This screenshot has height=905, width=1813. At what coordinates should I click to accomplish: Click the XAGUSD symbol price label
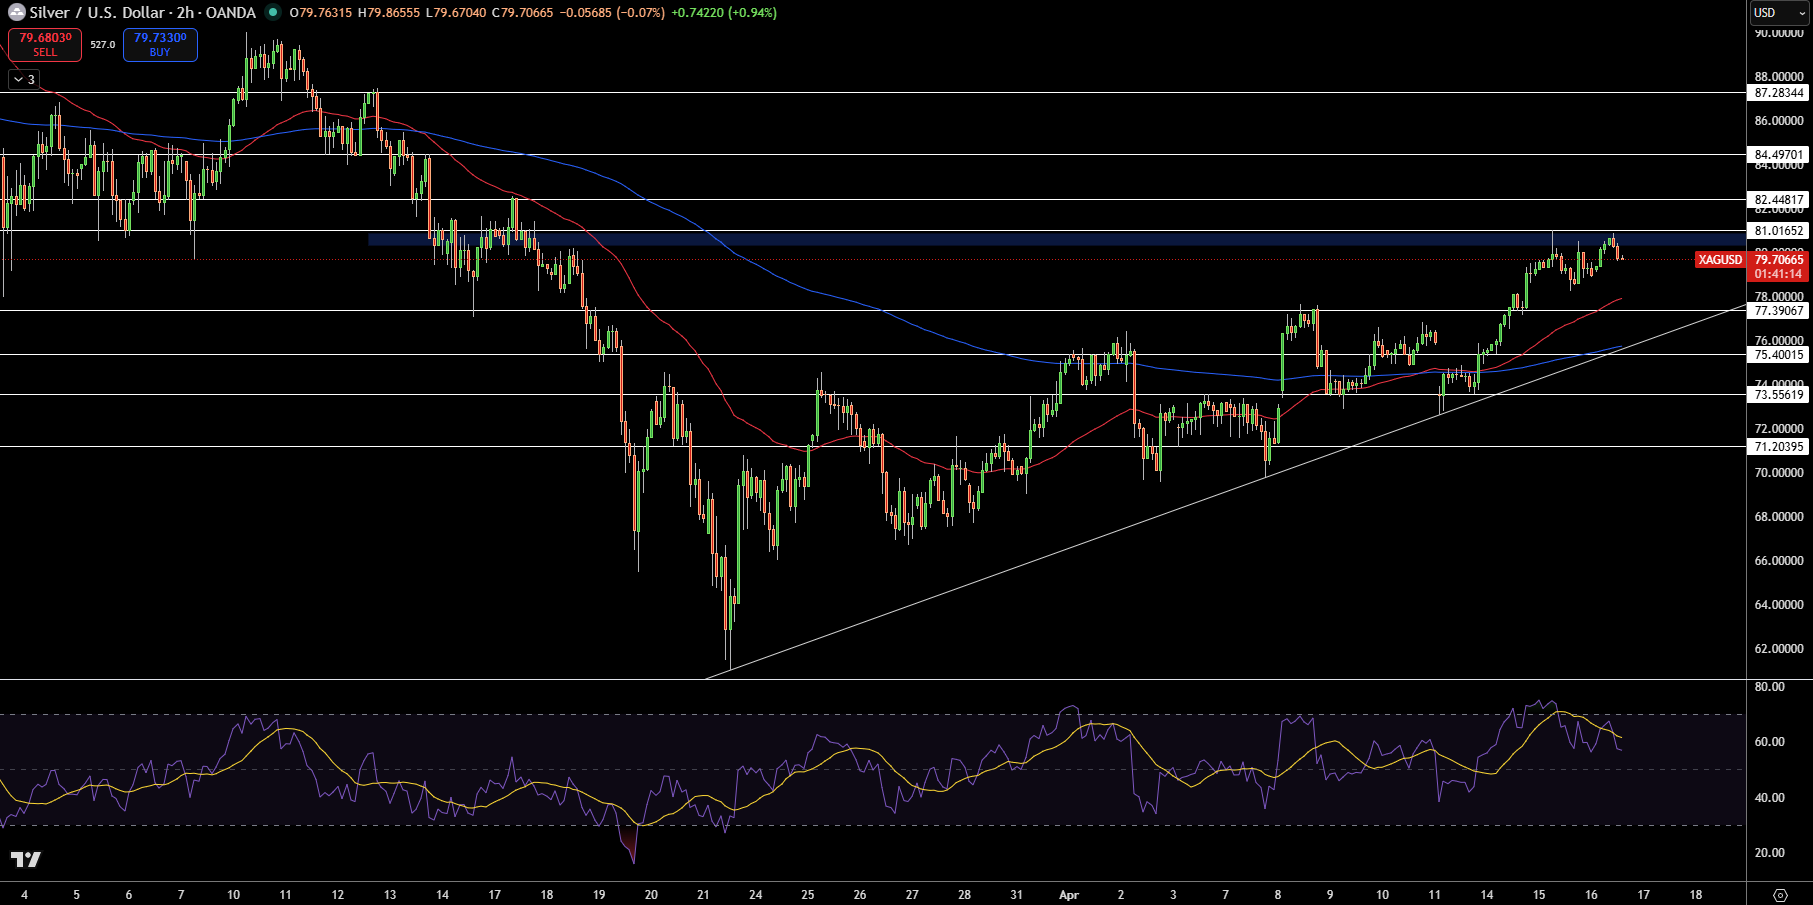(x=1720, y=260)
